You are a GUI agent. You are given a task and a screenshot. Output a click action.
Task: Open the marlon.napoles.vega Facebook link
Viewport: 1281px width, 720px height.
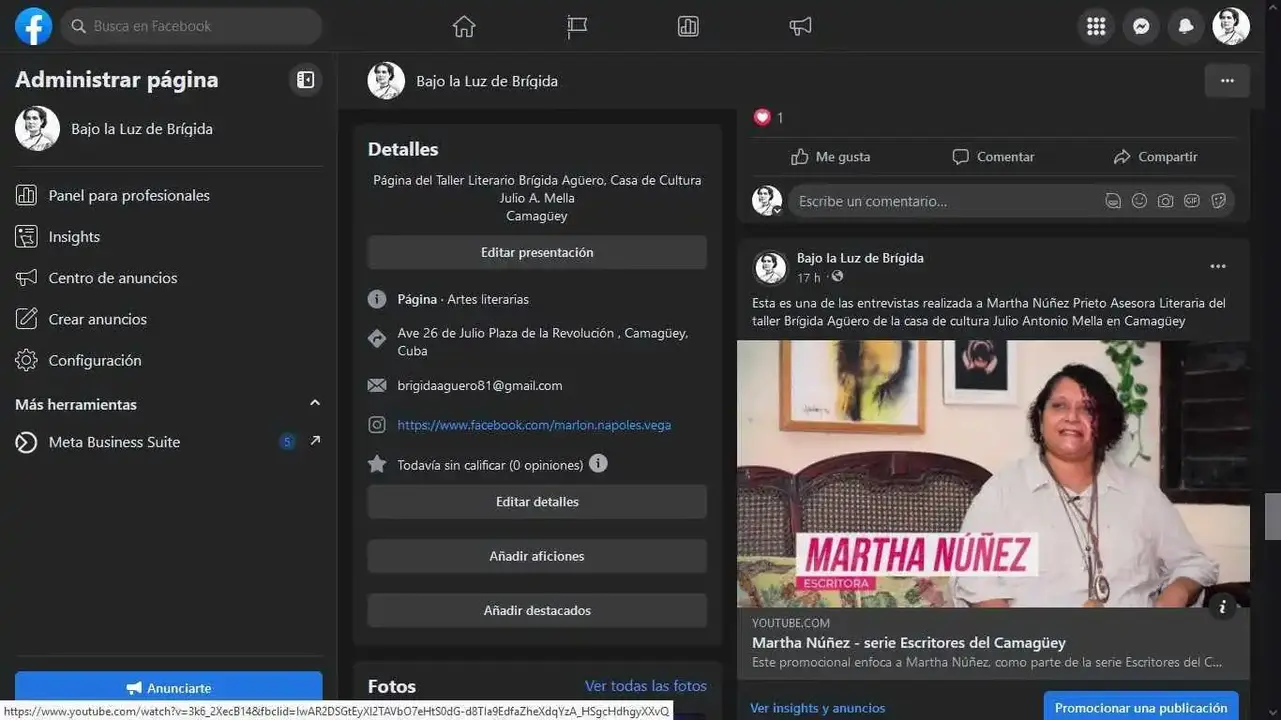tap(534, 425)
